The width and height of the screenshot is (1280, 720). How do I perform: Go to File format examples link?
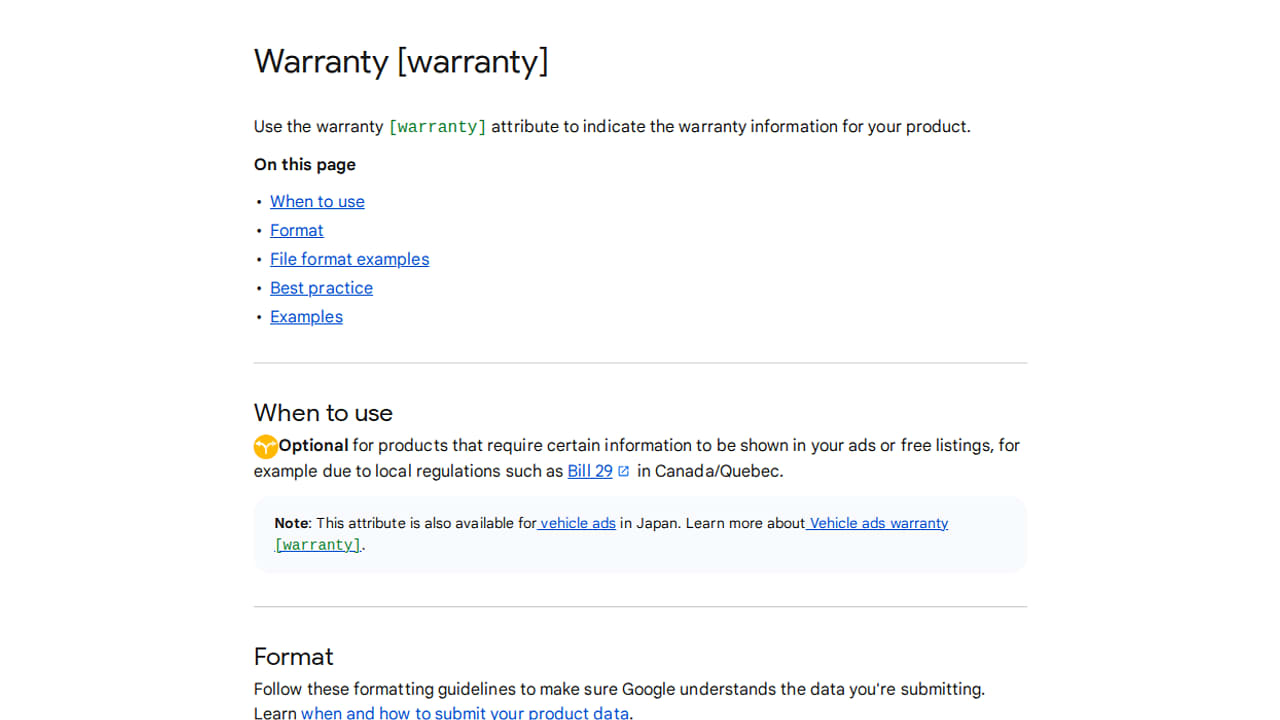349,259
